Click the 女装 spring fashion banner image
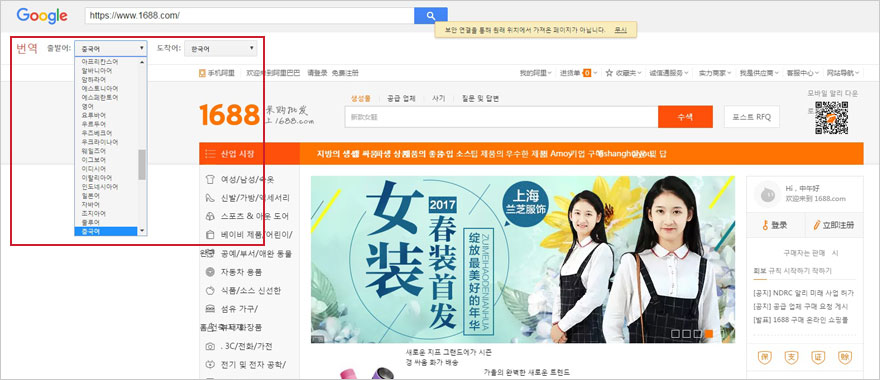Image resolution: width=880 pixels, height=380 pixels. [x=522, y=259]
